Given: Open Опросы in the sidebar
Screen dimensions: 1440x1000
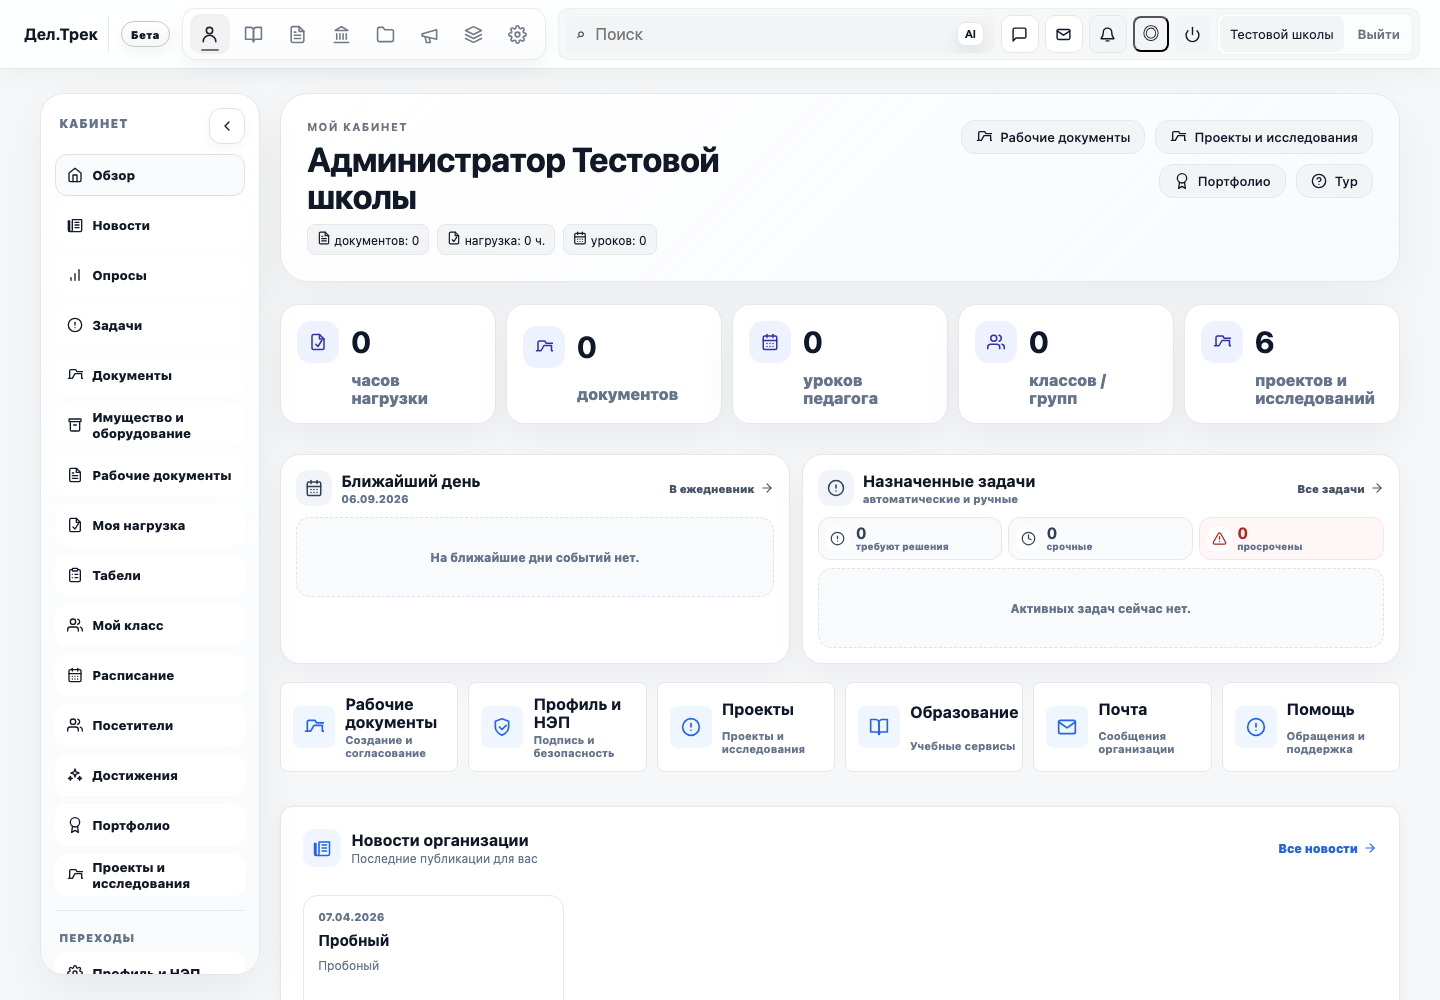Looking at the screenshot, I should point(150,275).
